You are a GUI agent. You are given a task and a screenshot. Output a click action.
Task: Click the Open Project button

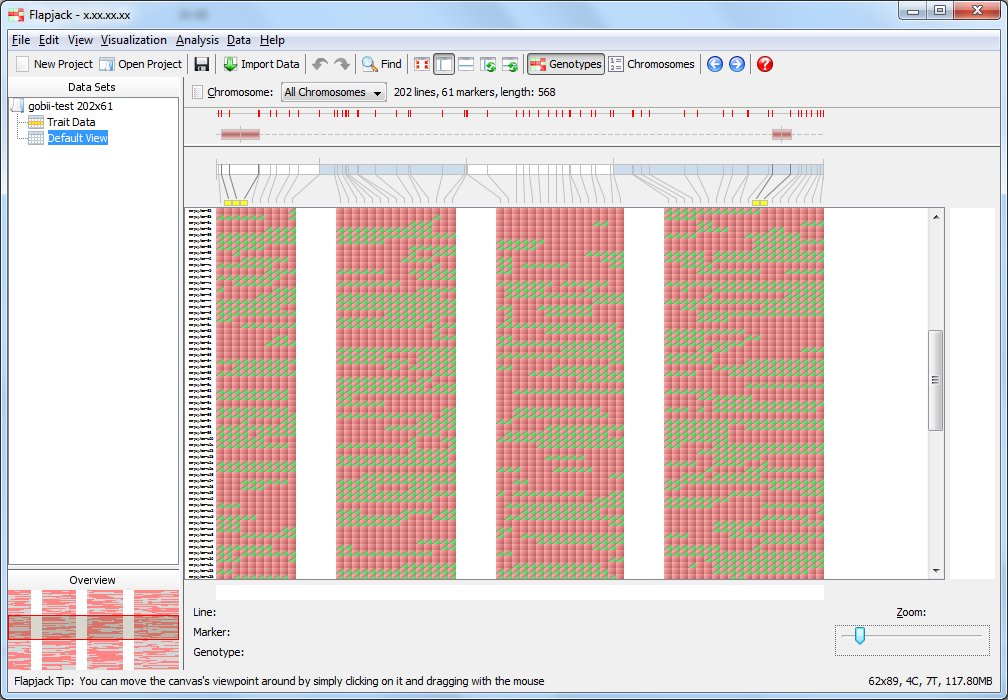[x=141, y=64]
